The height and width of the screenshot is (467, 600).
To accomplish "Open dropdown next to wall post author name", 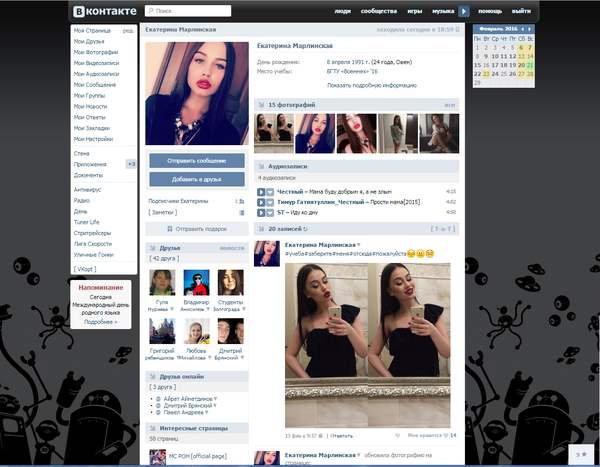I will tap(359, 245).
